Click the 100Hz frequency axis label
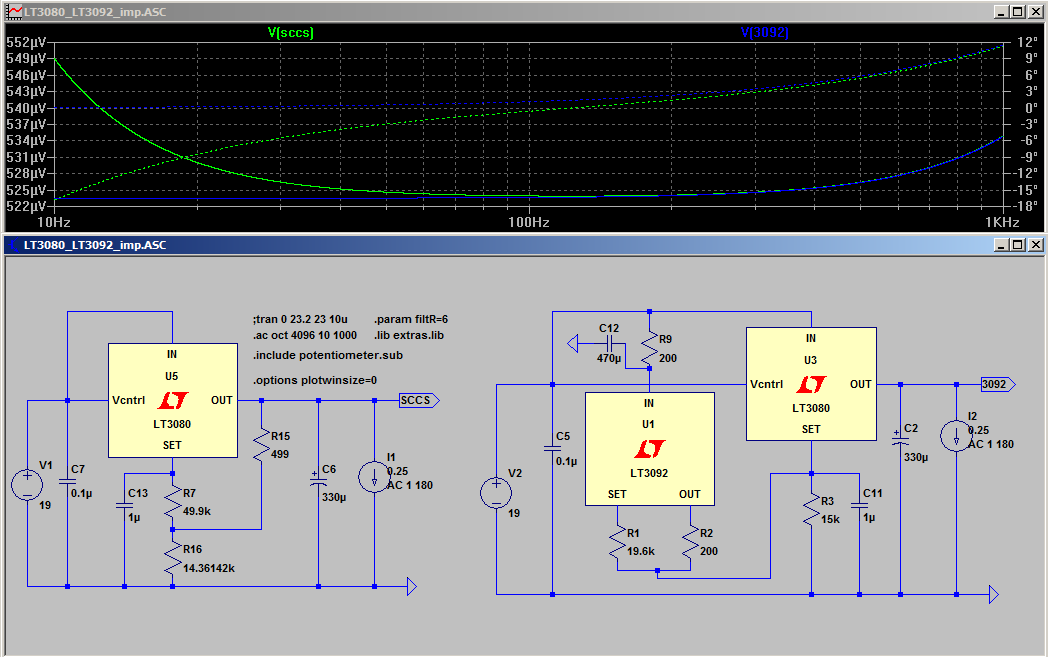This screenshot has width=1048, height=657. [529, 223]
